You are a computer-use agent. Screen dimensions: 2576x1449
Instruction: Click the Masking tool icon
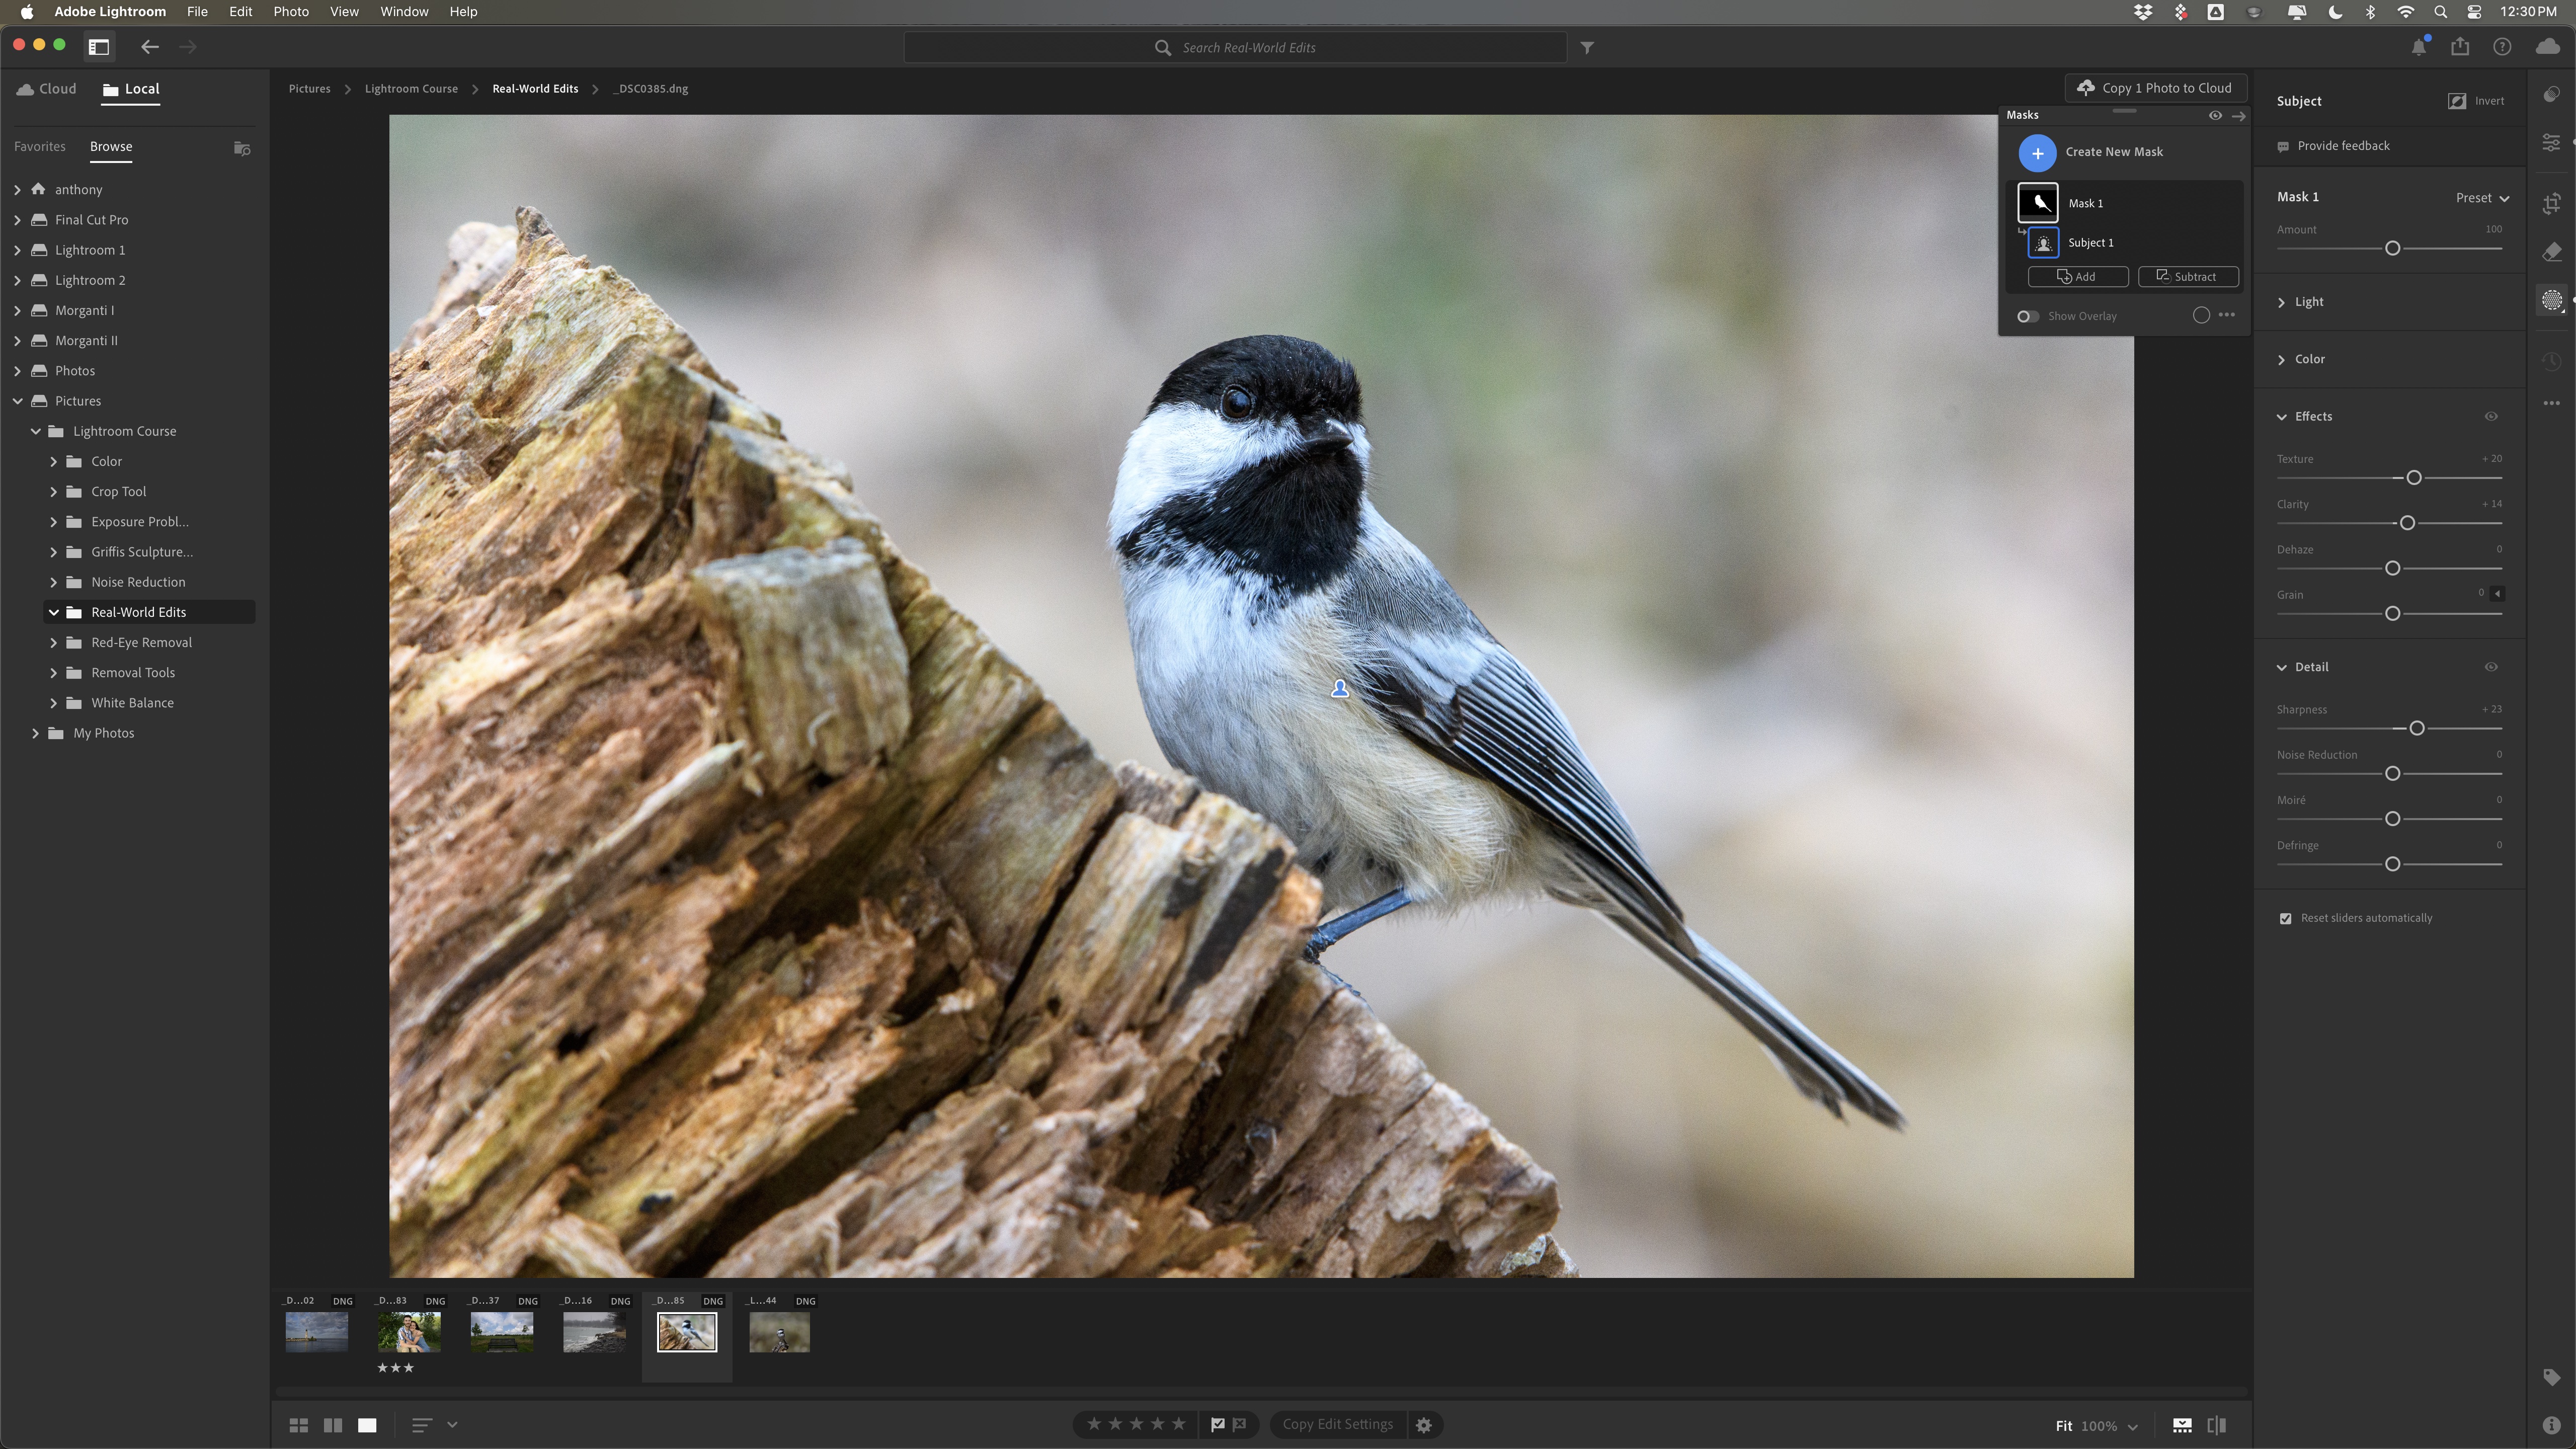coord(2551,300)
